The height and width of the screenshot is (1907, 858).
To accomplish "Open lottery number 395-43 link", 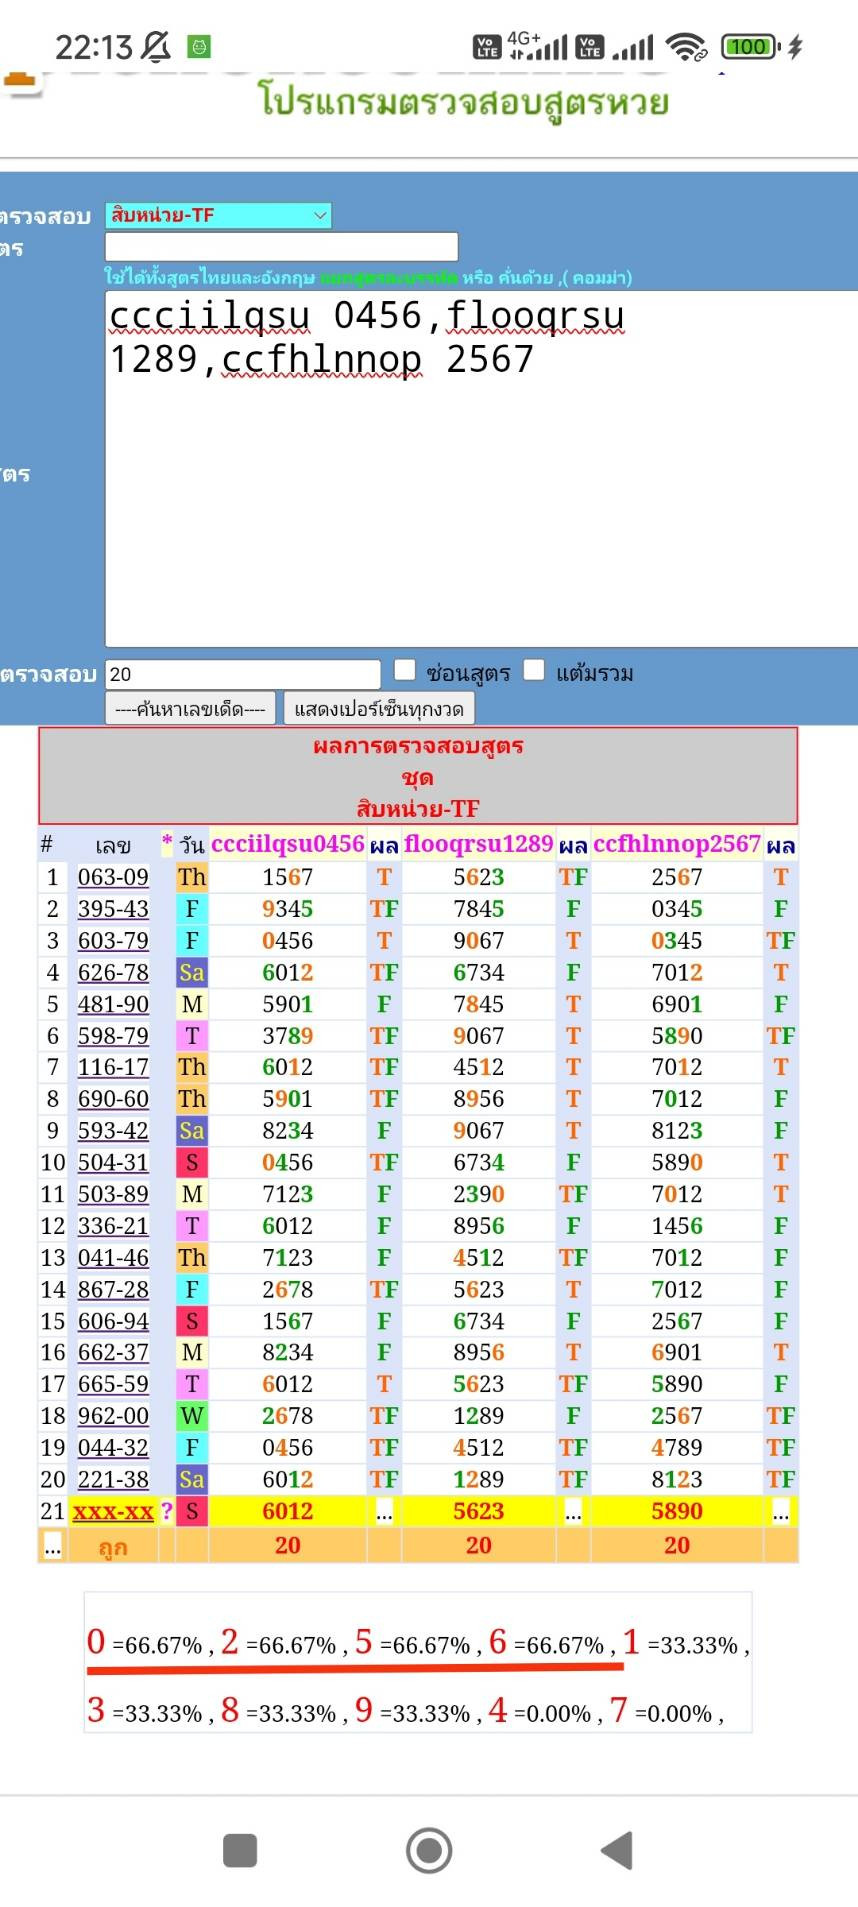I will [113, 909].
